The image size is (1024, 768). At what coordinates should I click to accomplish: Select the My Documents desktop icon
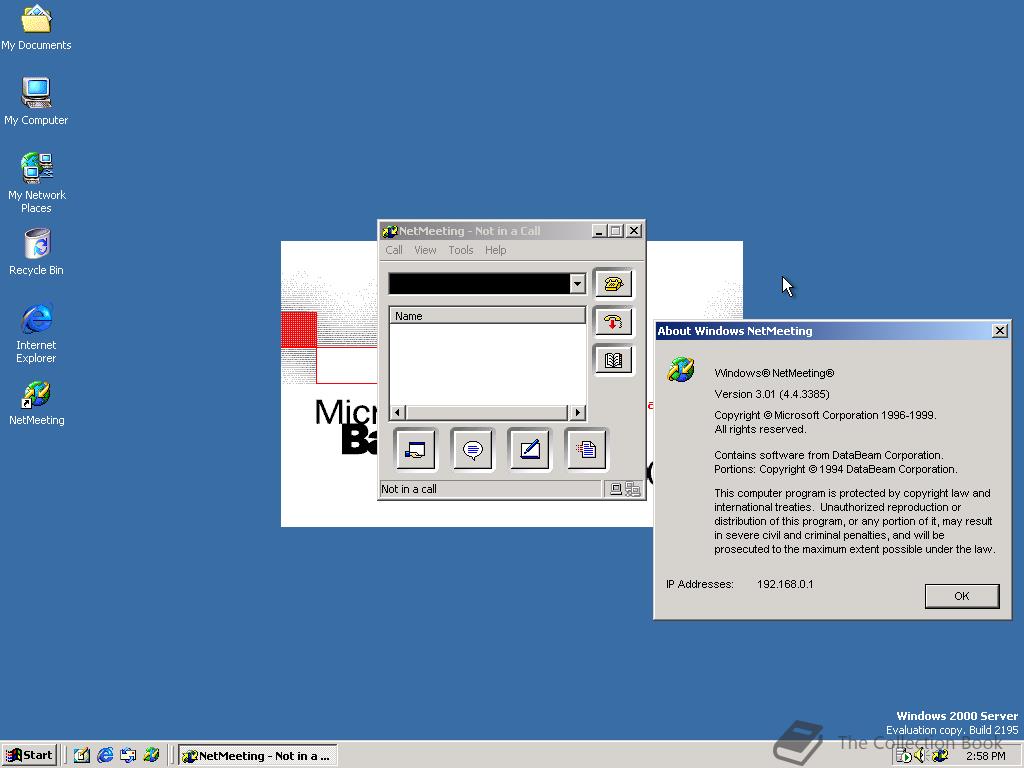[x=36, y=28]
